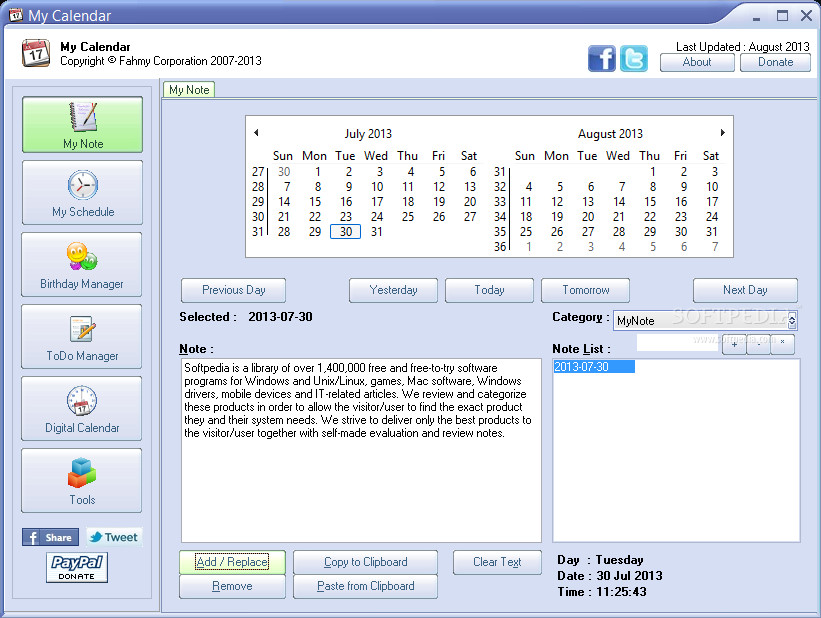This screenshot has height=618, width=821.
Task: Select July 15 in the calendar
Action: point(315,202)
